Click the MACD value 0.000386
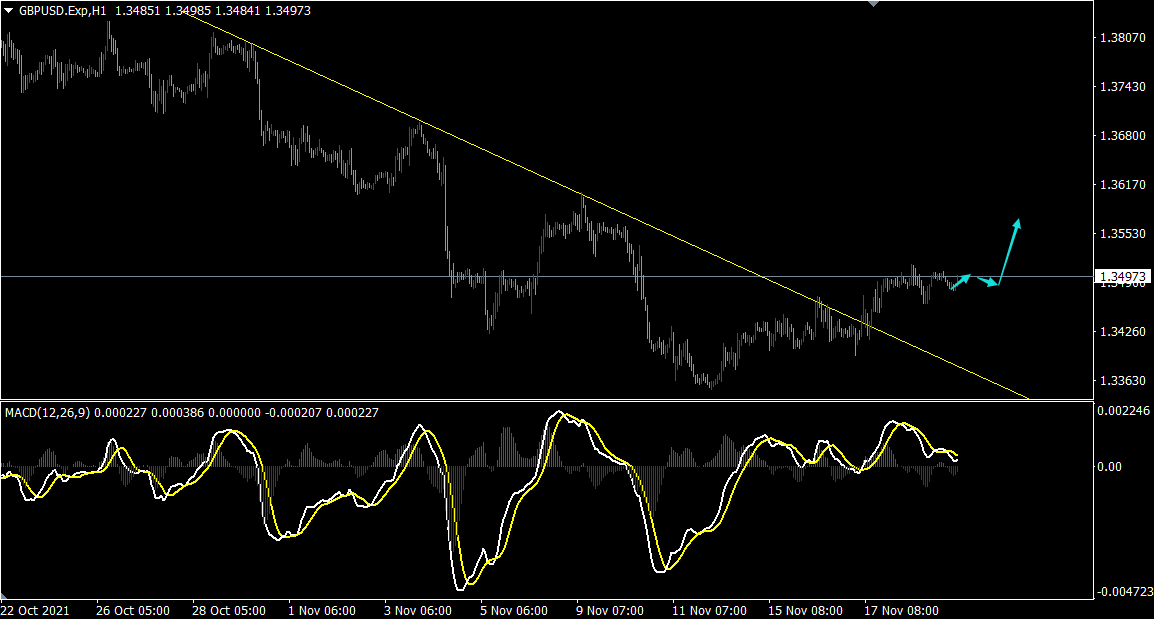This screenshot has height=619, width=1154. [177, 413]
